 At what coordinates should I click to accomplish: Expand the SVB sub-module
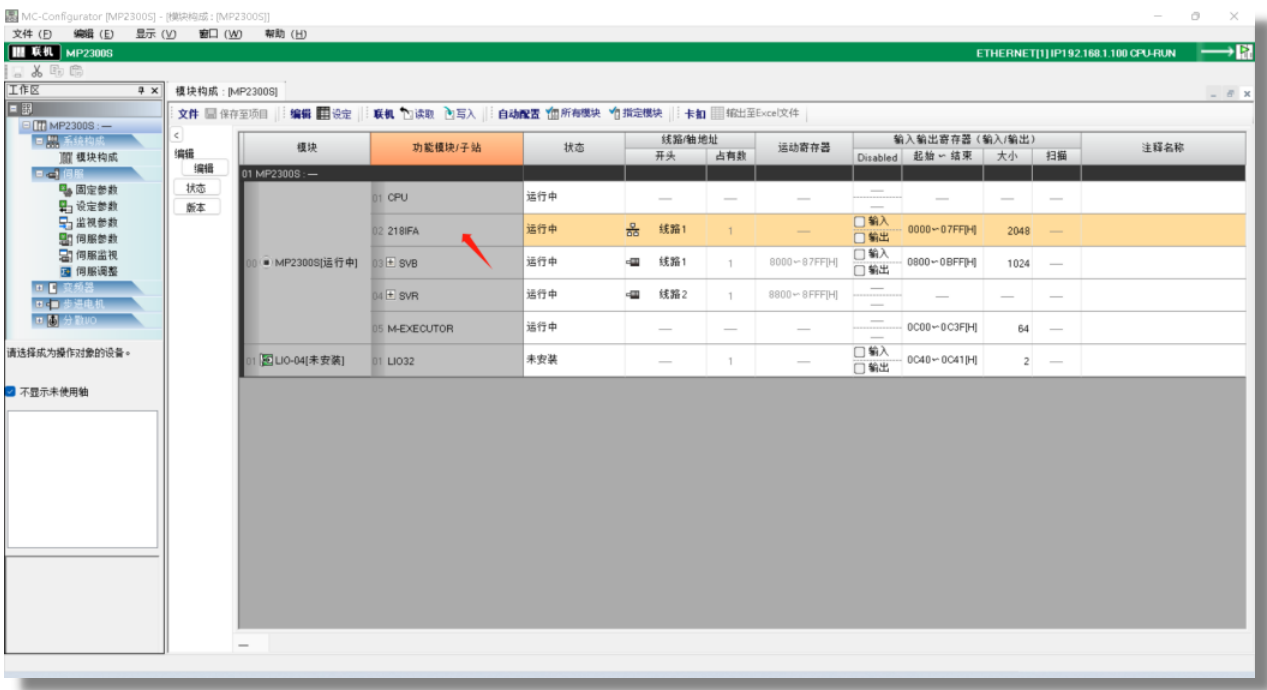(x=391, y=263)
